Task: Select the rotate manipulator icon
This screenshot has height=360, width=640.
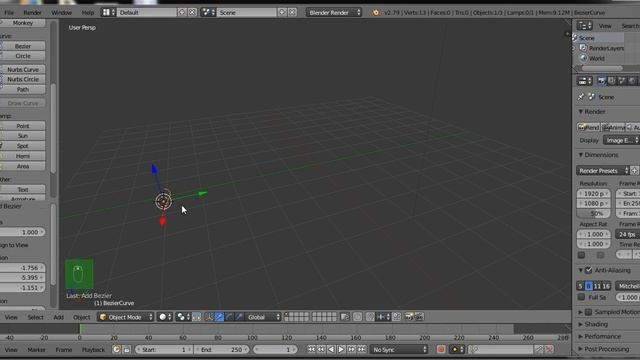Action: pos(229,317)
